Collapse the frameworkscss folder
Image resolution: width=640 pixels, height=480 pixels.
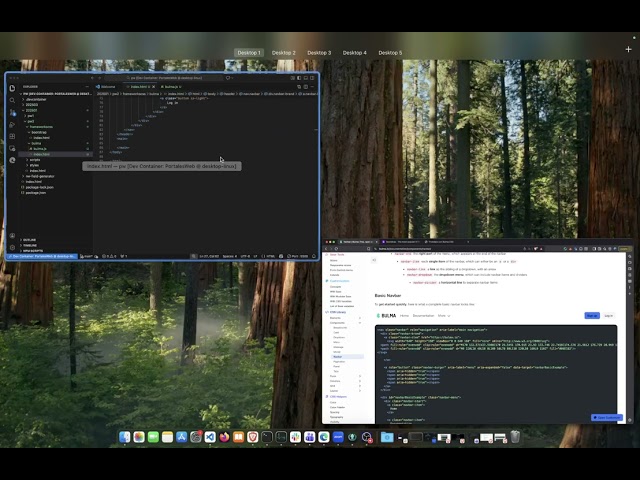tap(41, 127)
